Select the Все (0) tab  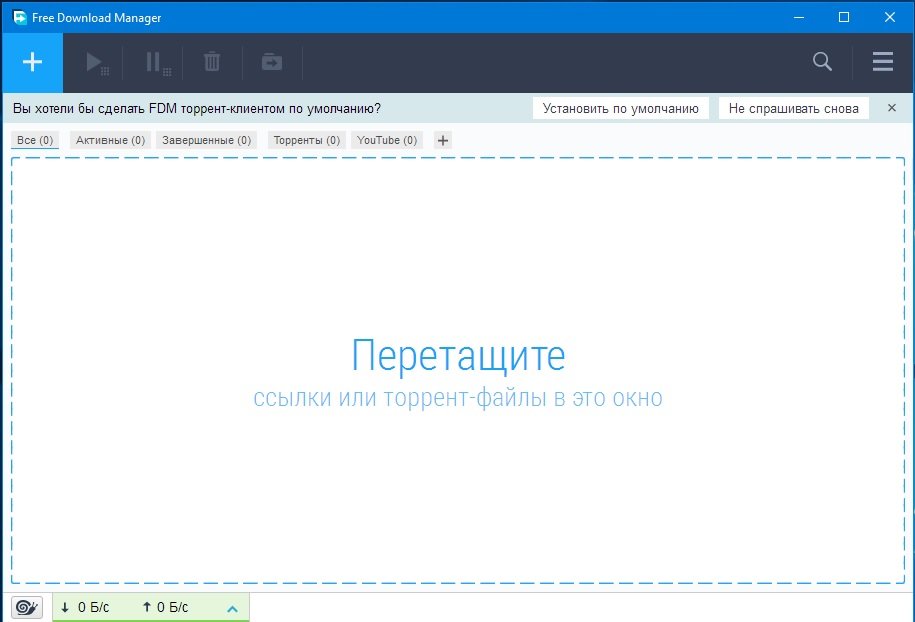coord(35,140)
